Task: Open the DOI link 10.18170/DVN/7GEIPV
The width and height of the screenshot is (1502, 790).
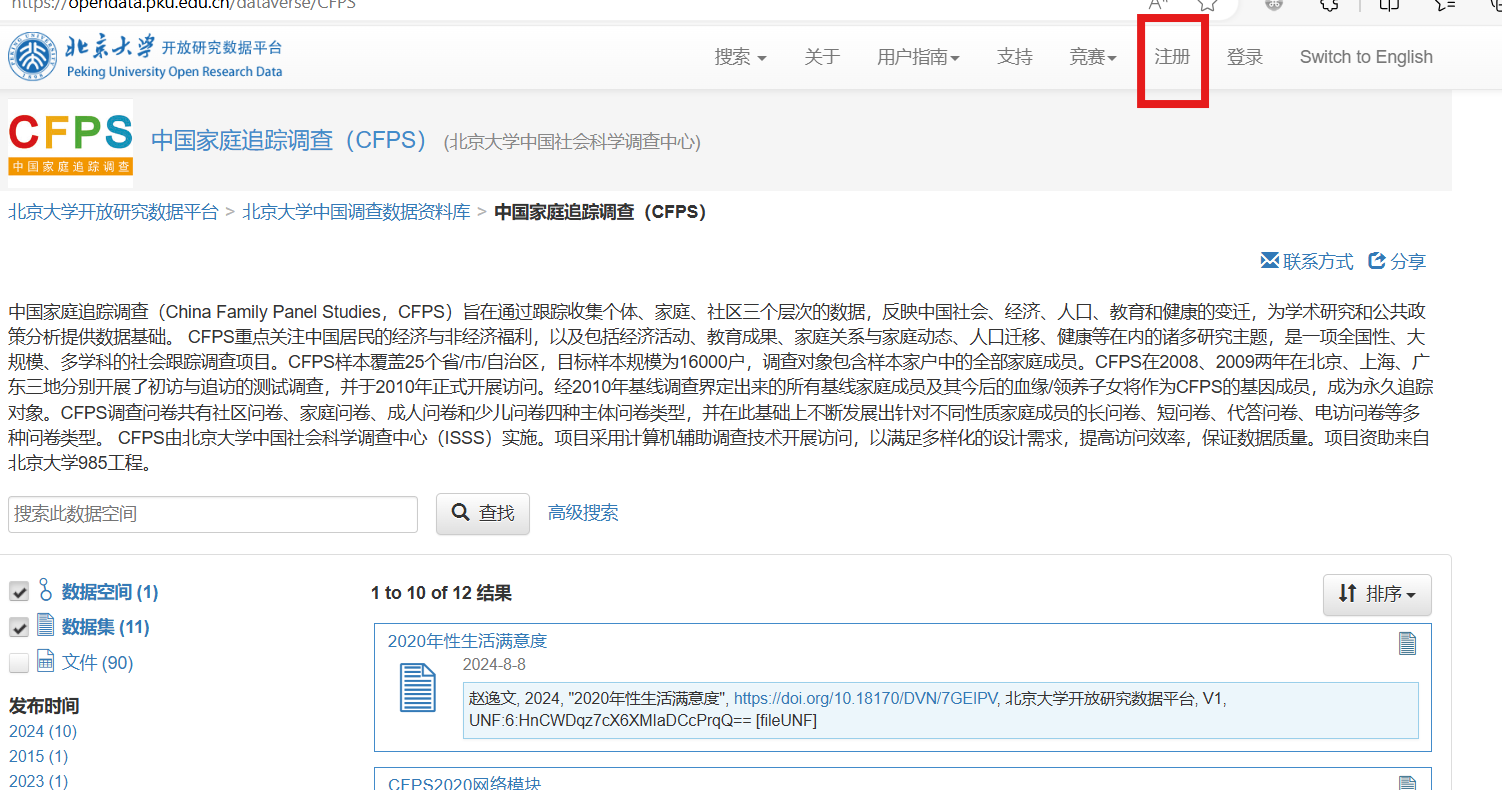Action: 866,699
